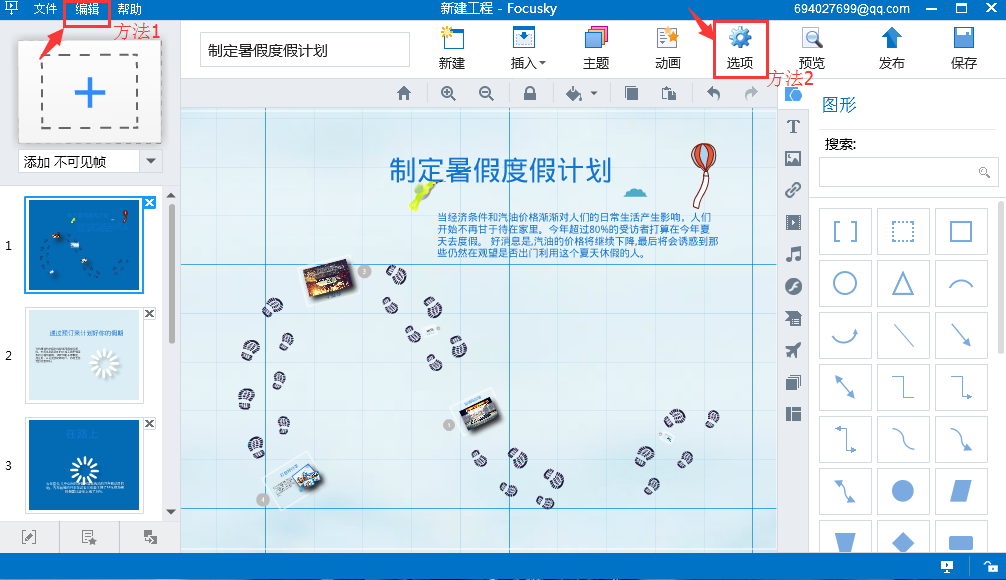Click the list-with-star icon bottom left
The image size is (1006, 580).
89,537
